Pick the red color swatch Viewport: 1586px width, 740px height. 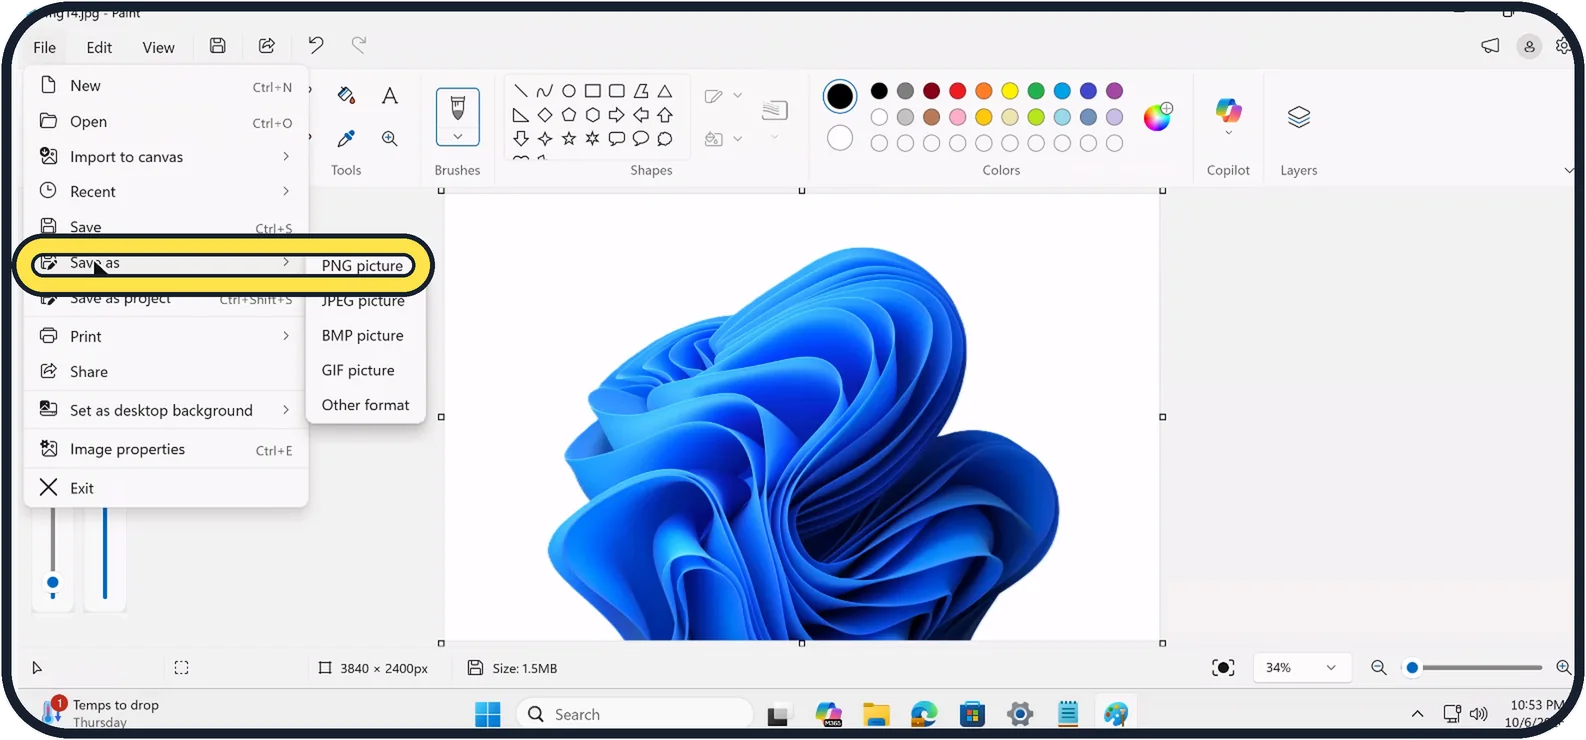tap(958, 91)
